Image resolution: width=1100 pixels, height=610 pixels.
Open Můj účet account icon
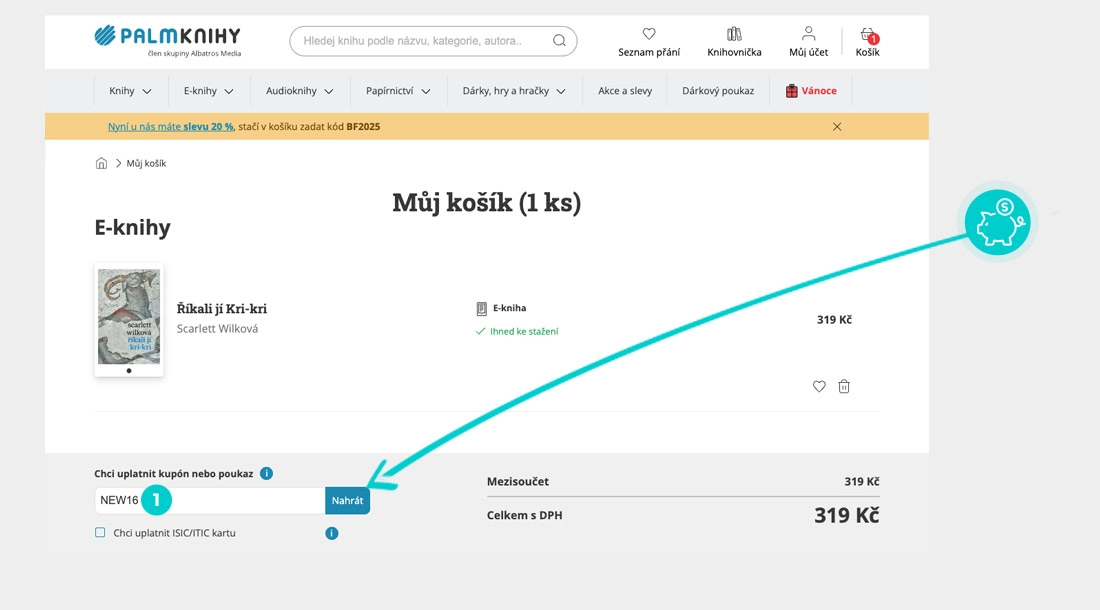[x=808, y=33]
